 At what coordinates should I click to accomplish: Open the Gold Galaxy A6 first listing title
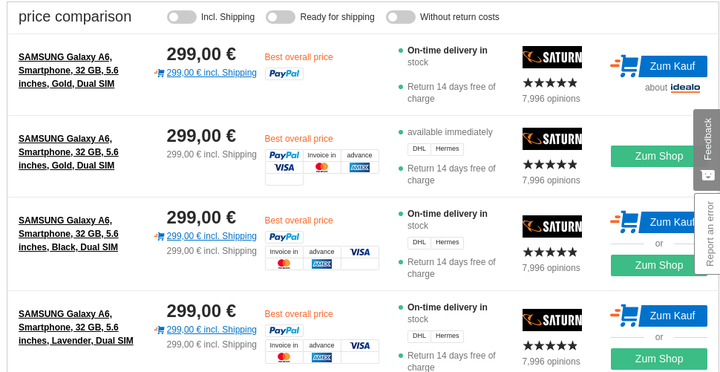[68, 70]
